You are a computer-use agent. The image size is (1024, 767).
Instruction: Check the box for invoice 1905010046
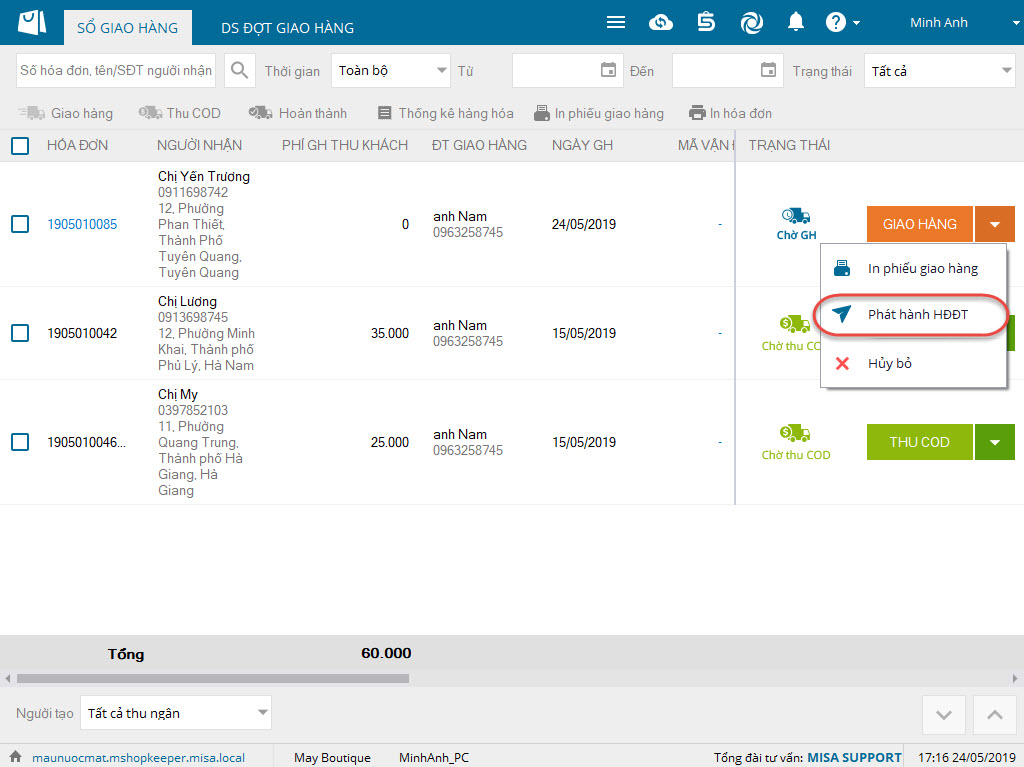pos(20,442)
